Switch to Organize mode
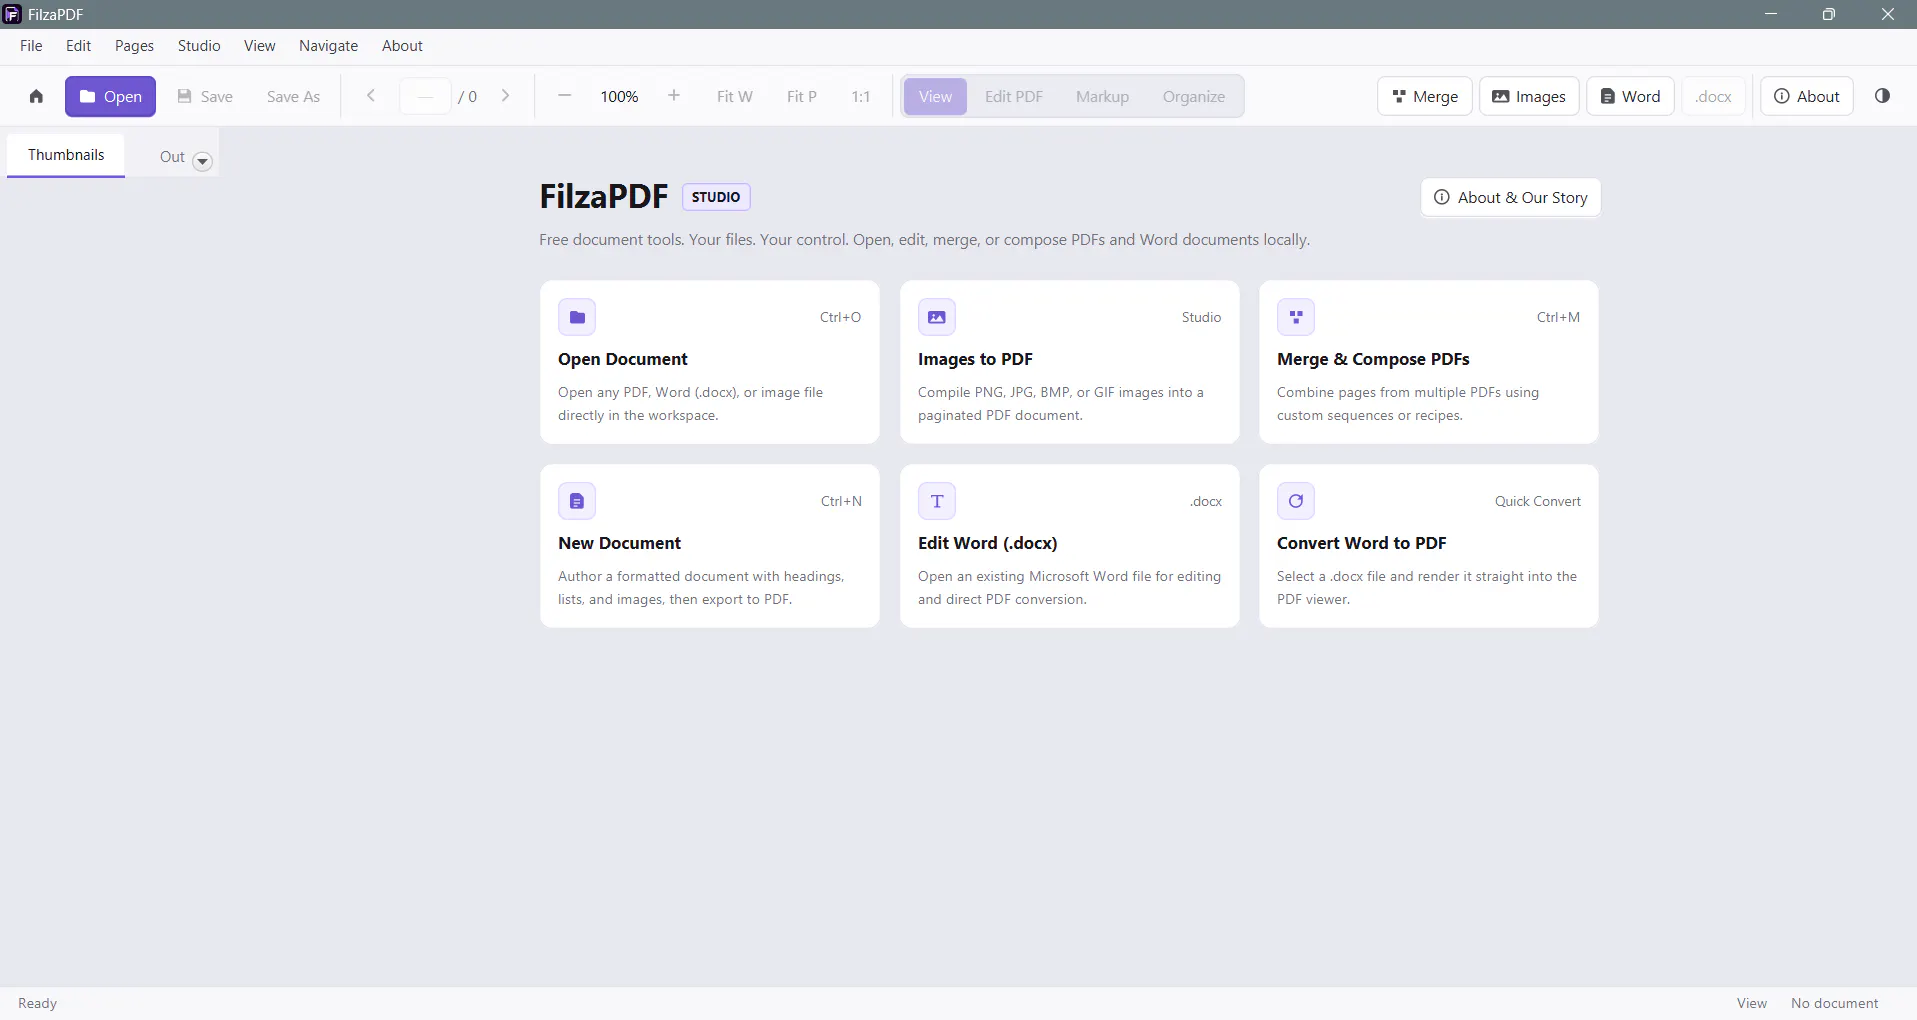The height and width of the screenshot is (1020, 1917). point(1193,96)
